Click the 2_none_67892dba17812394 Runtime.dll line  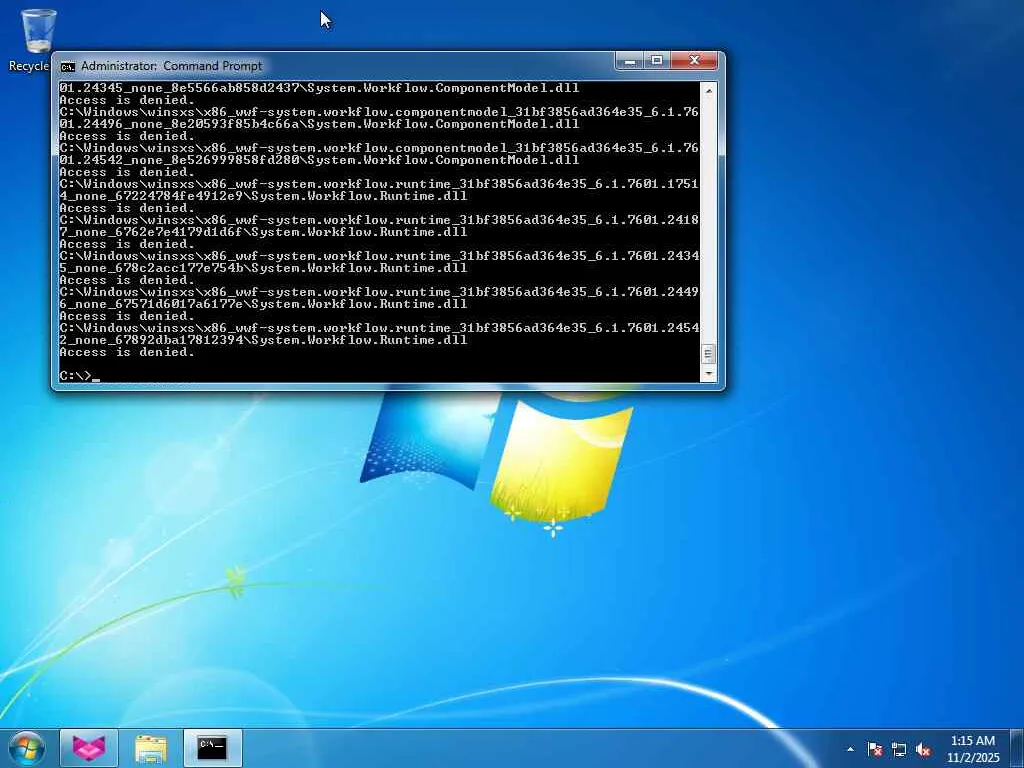coord(263,340)
